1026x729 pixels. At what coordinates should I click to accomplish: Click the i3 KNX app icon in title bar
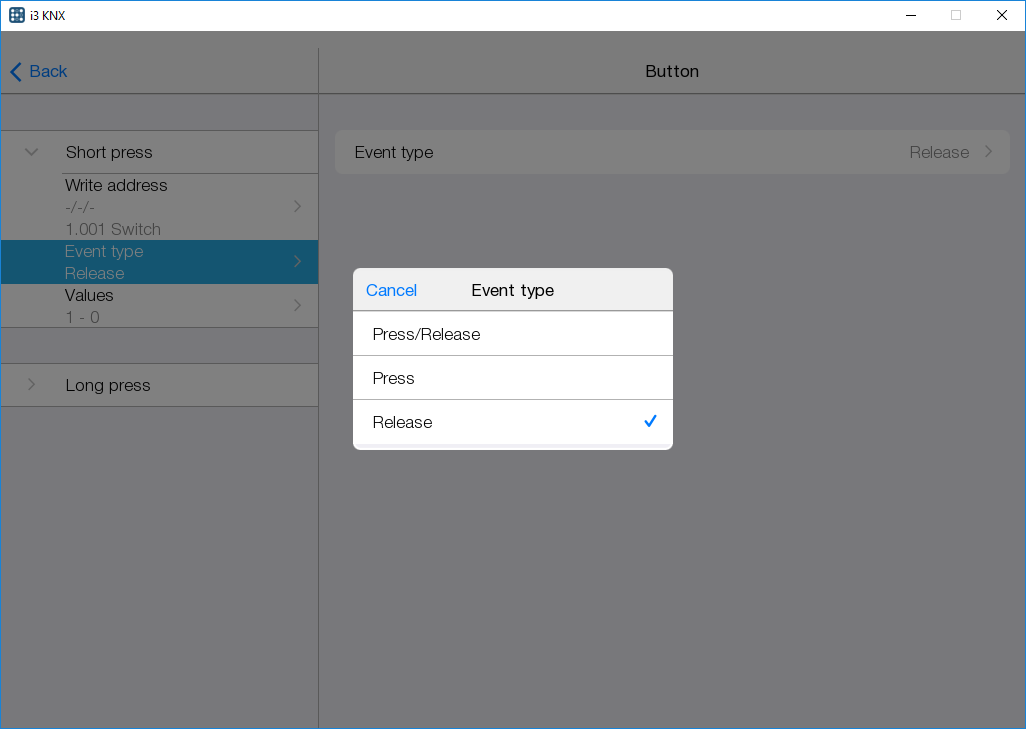click(x=17, y=15)
